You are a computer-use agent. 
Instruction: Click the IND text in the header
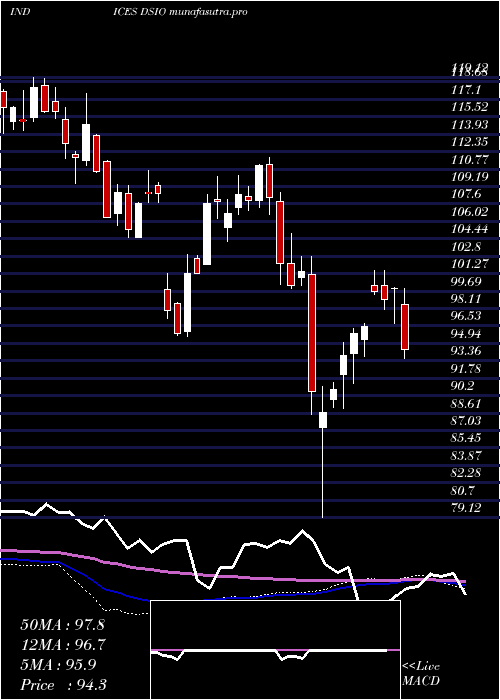(x=20, y=12)
